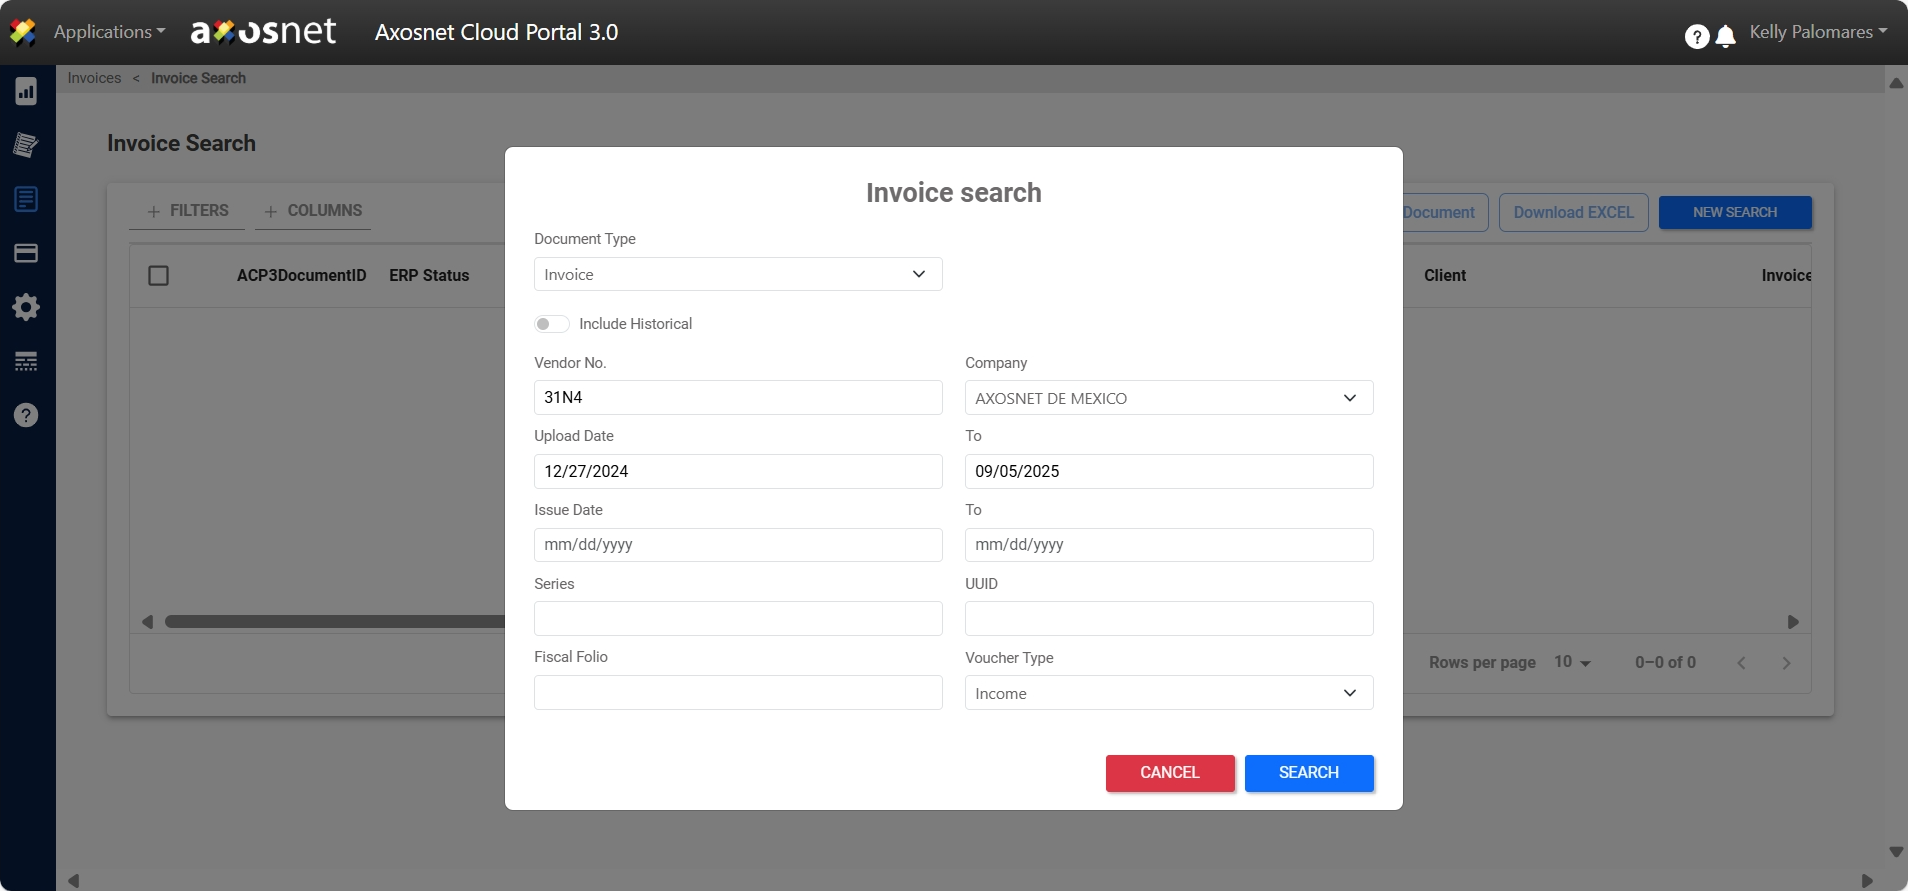
Task: Open the top bar help icon
Action: (1696, 37)
